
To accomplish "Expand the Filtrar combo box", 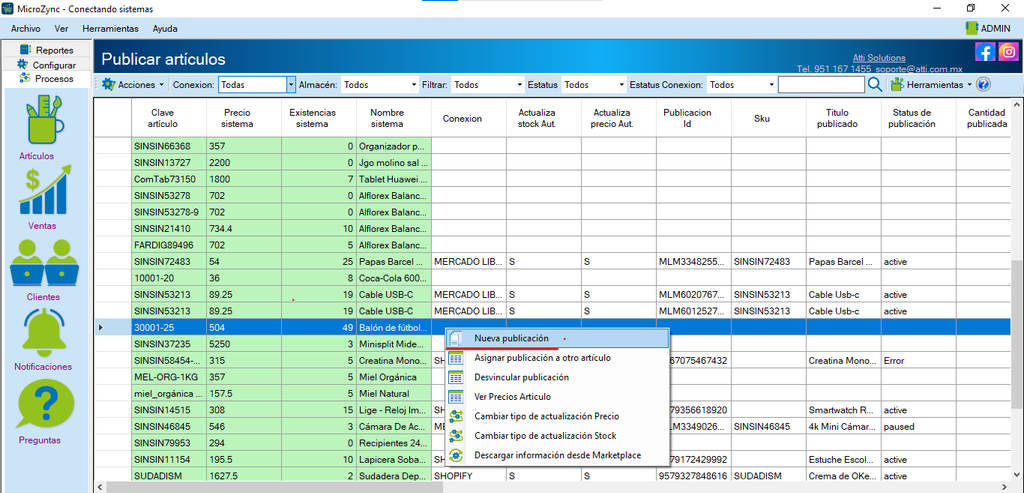I will click(520, 85).
